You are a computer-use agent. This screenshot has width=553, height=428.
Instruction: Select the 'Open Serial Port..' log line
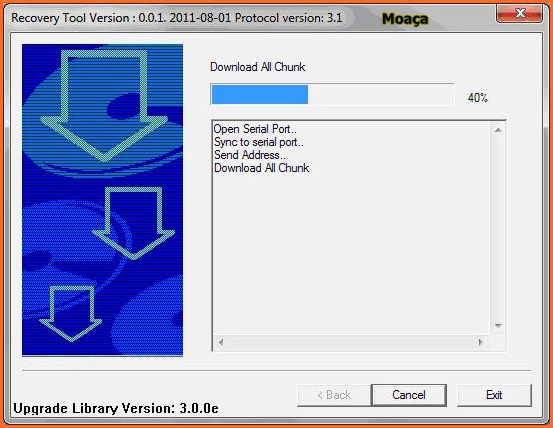pyautogui.click(x=255, y=129)
